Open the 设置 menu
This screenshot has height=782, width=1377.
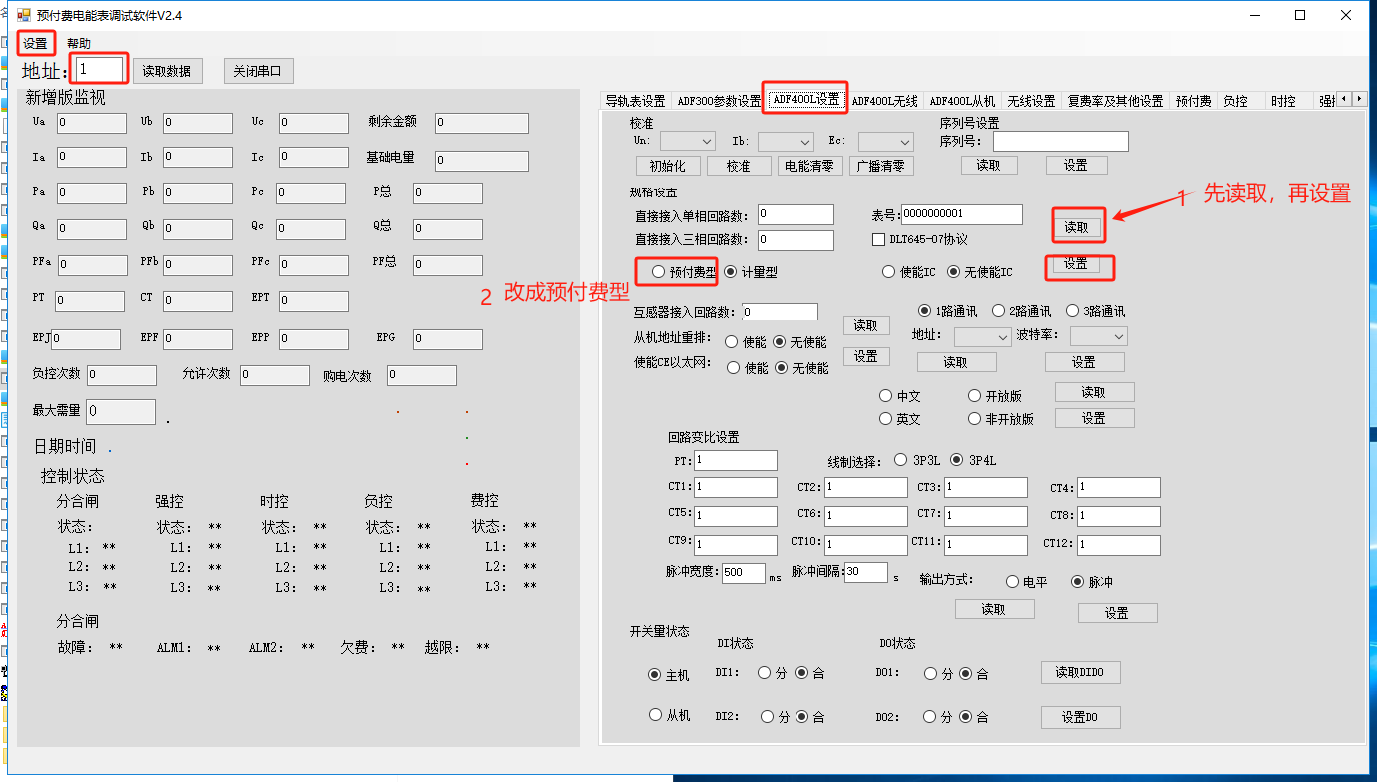point(35,43)
